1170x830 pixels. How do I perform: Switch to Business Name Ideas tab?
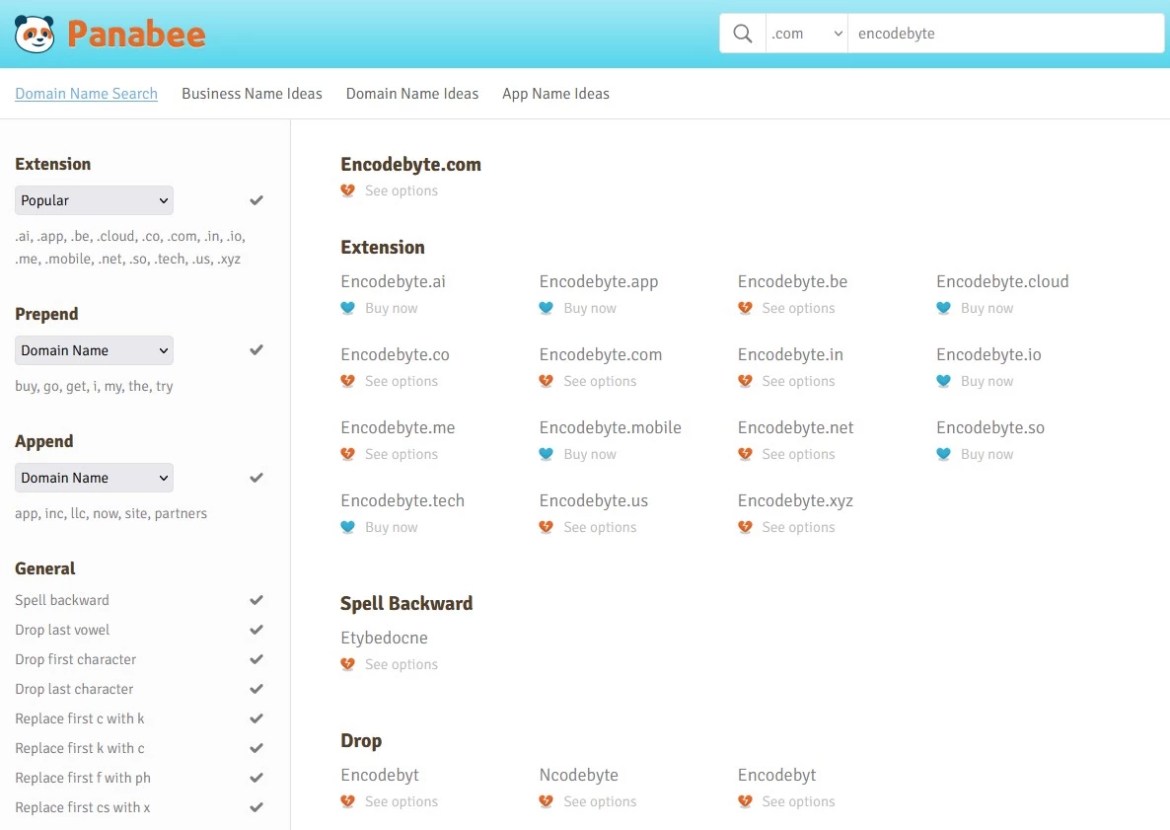click(252, 93)
